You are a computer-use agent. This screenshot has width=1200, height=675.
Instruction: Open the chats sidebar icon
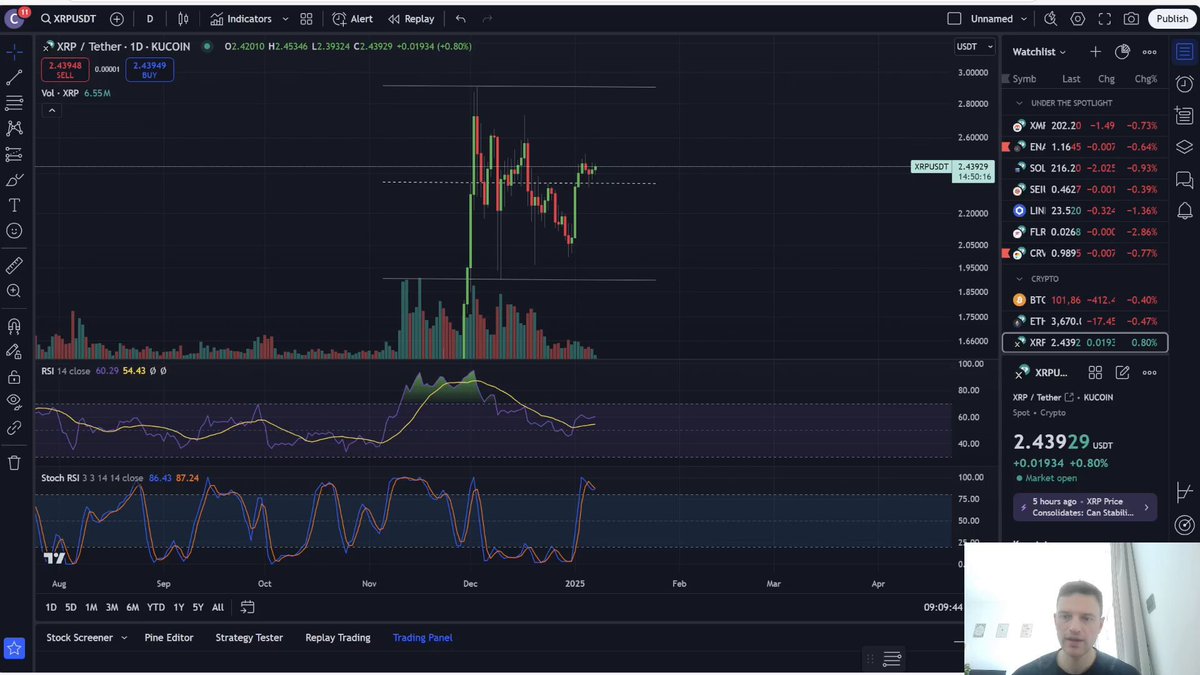[1185, 180]
